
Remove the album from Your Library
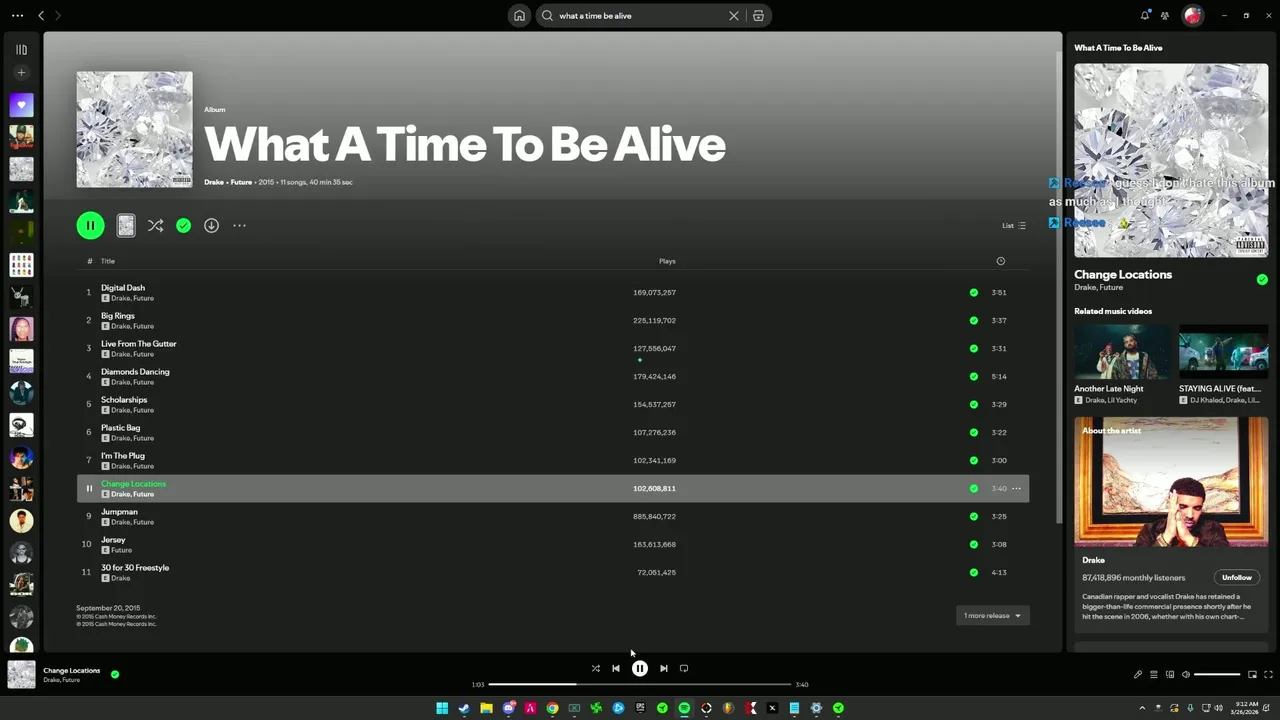click(x=183, y=226)
